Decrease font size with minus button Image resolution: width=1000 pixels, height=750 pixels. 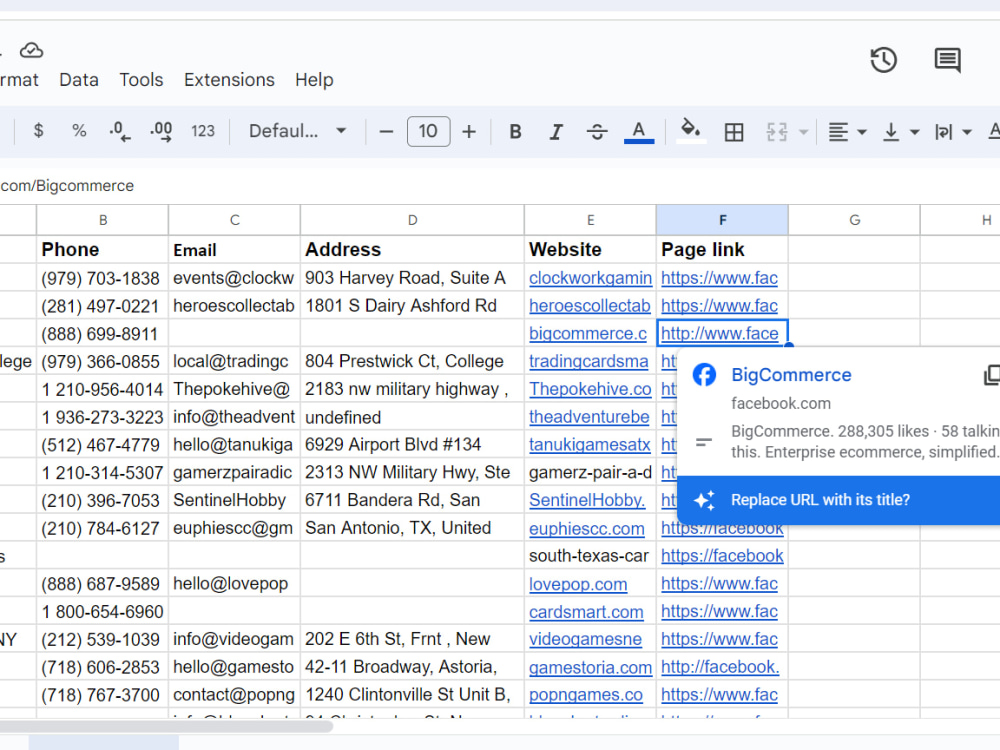point(386,131)
